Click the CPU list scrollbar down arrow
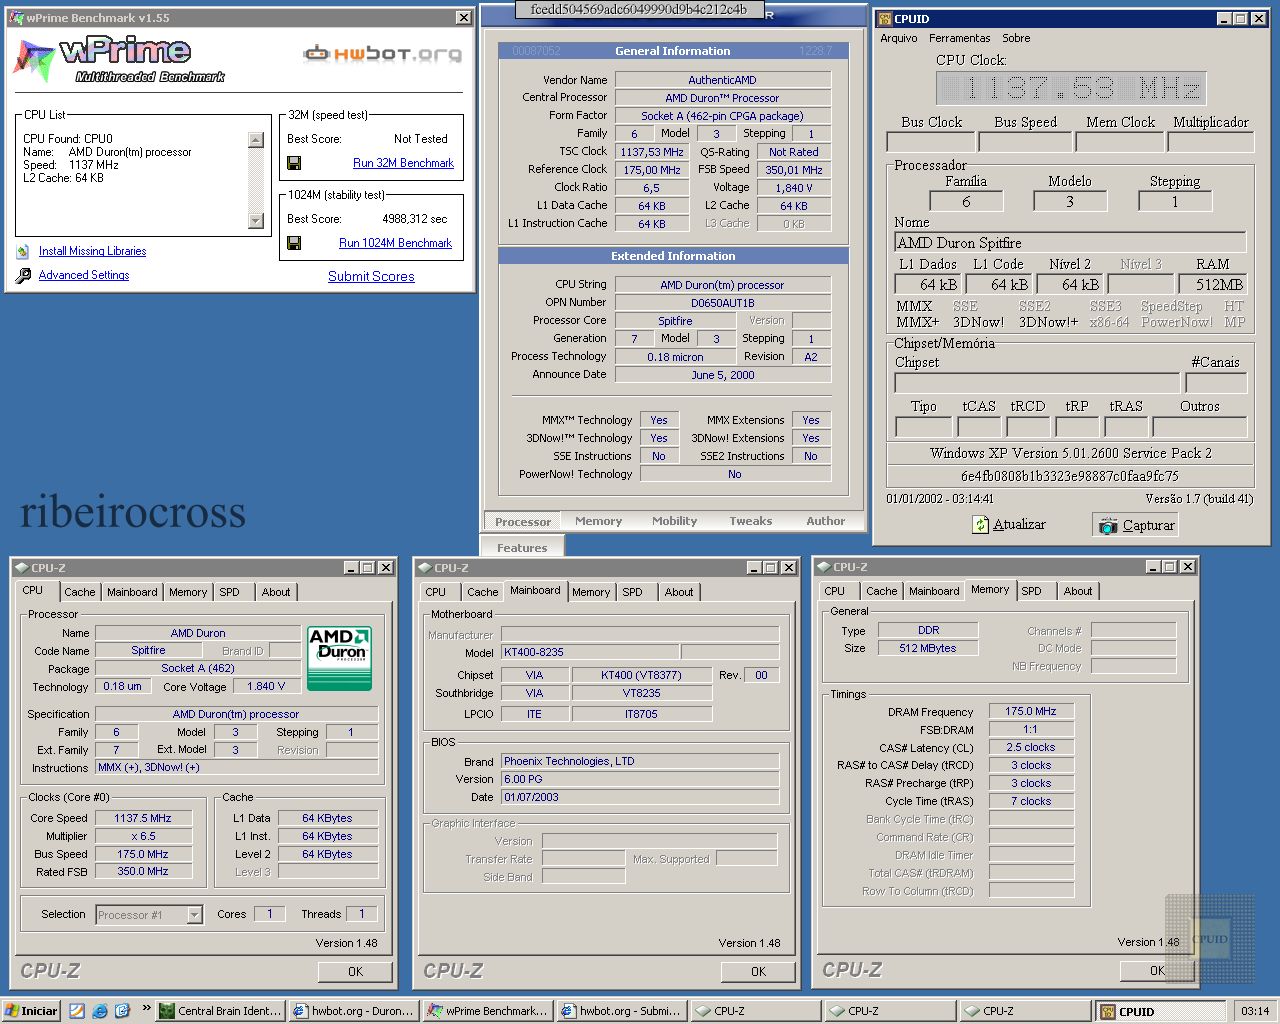 pyautogui.click(x=256, y=221)
